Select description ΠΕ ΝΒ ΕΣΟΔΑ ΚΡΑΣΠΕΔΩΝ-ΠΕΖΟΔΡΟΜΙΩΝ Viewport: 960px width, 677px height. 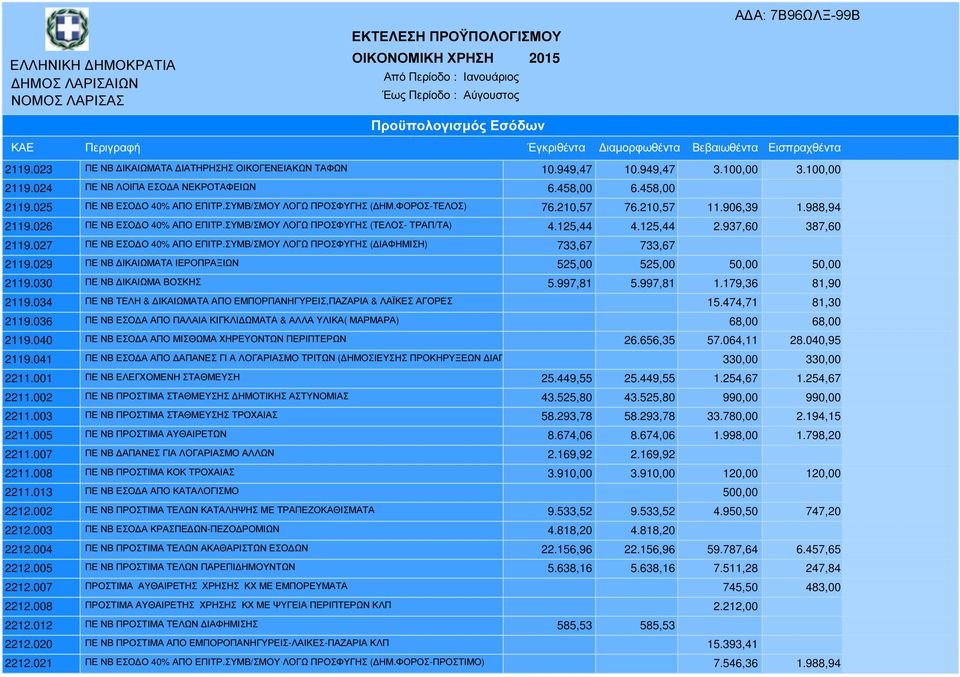click(182, 529)
